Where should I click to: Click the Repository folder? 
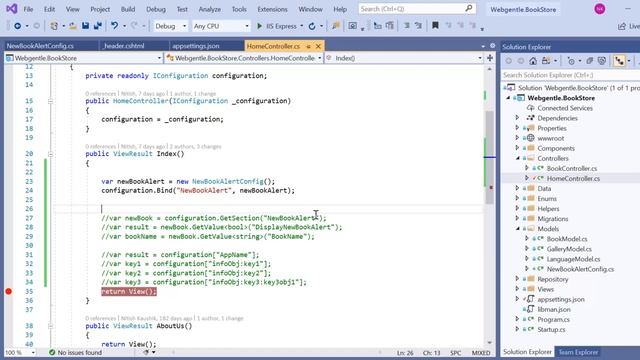553,279
